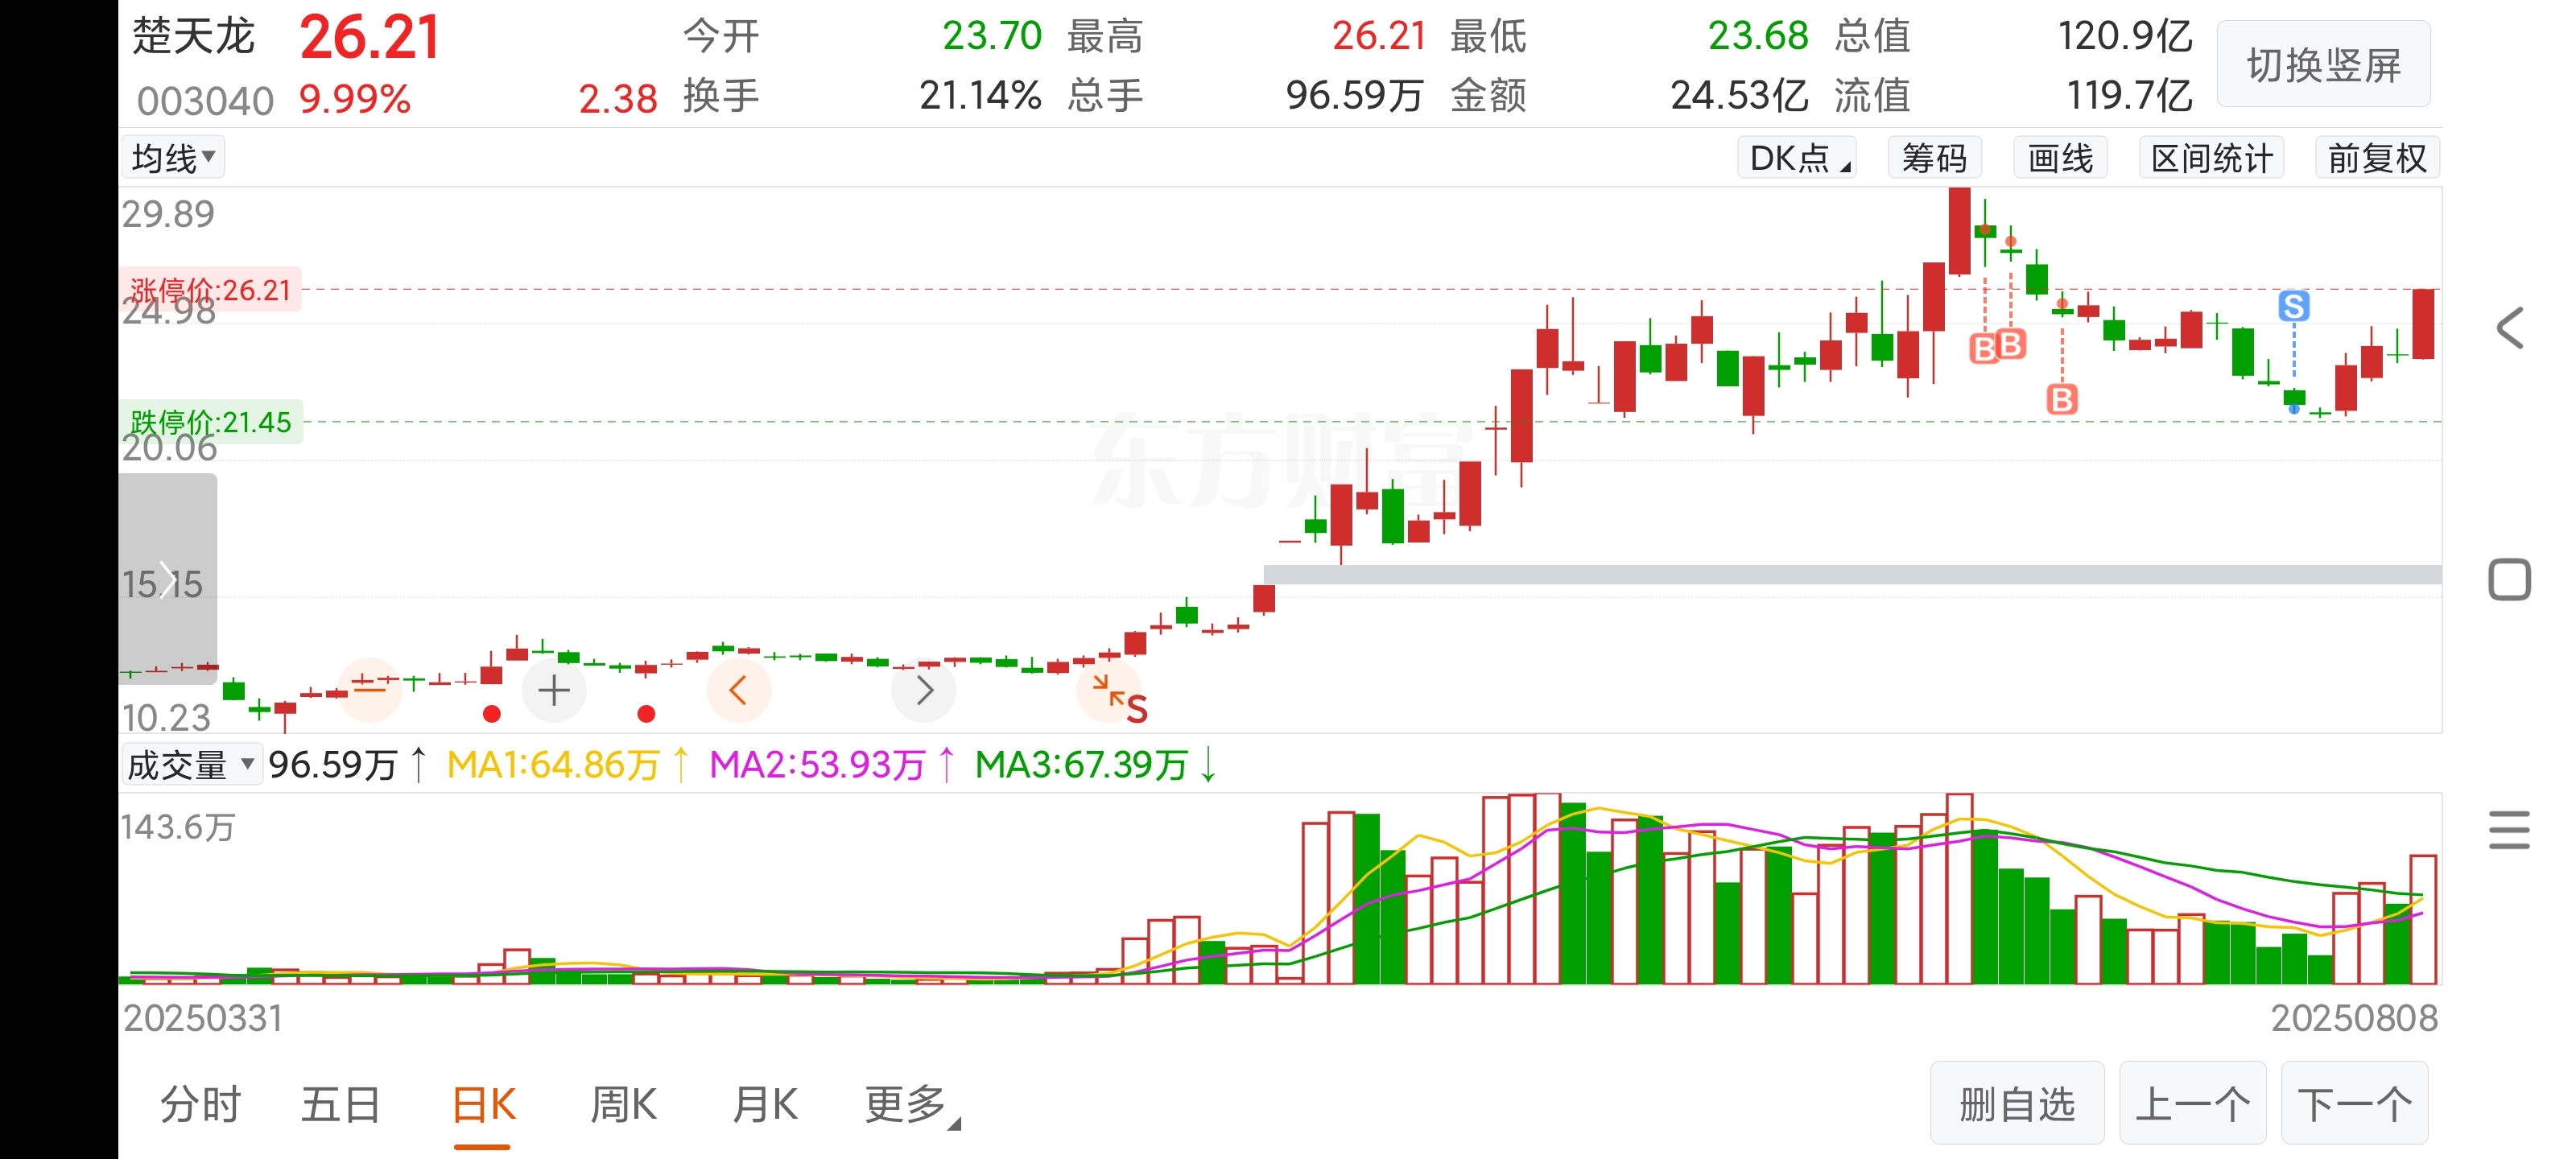Expand the gray side panel handle

pos(168,579)
